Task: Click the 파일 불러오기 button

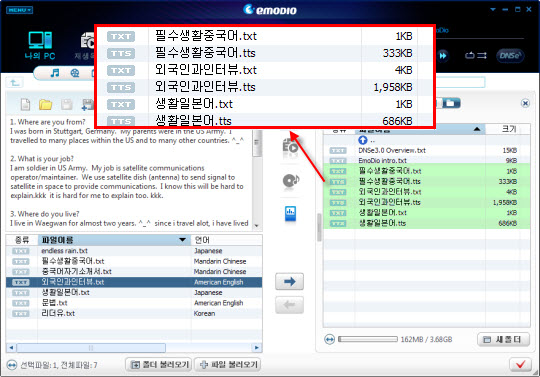Action: pos(227,365)
